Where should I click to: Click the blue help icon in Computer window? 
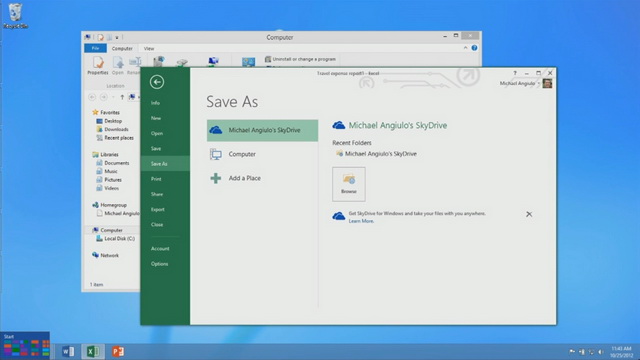[474, 48]
